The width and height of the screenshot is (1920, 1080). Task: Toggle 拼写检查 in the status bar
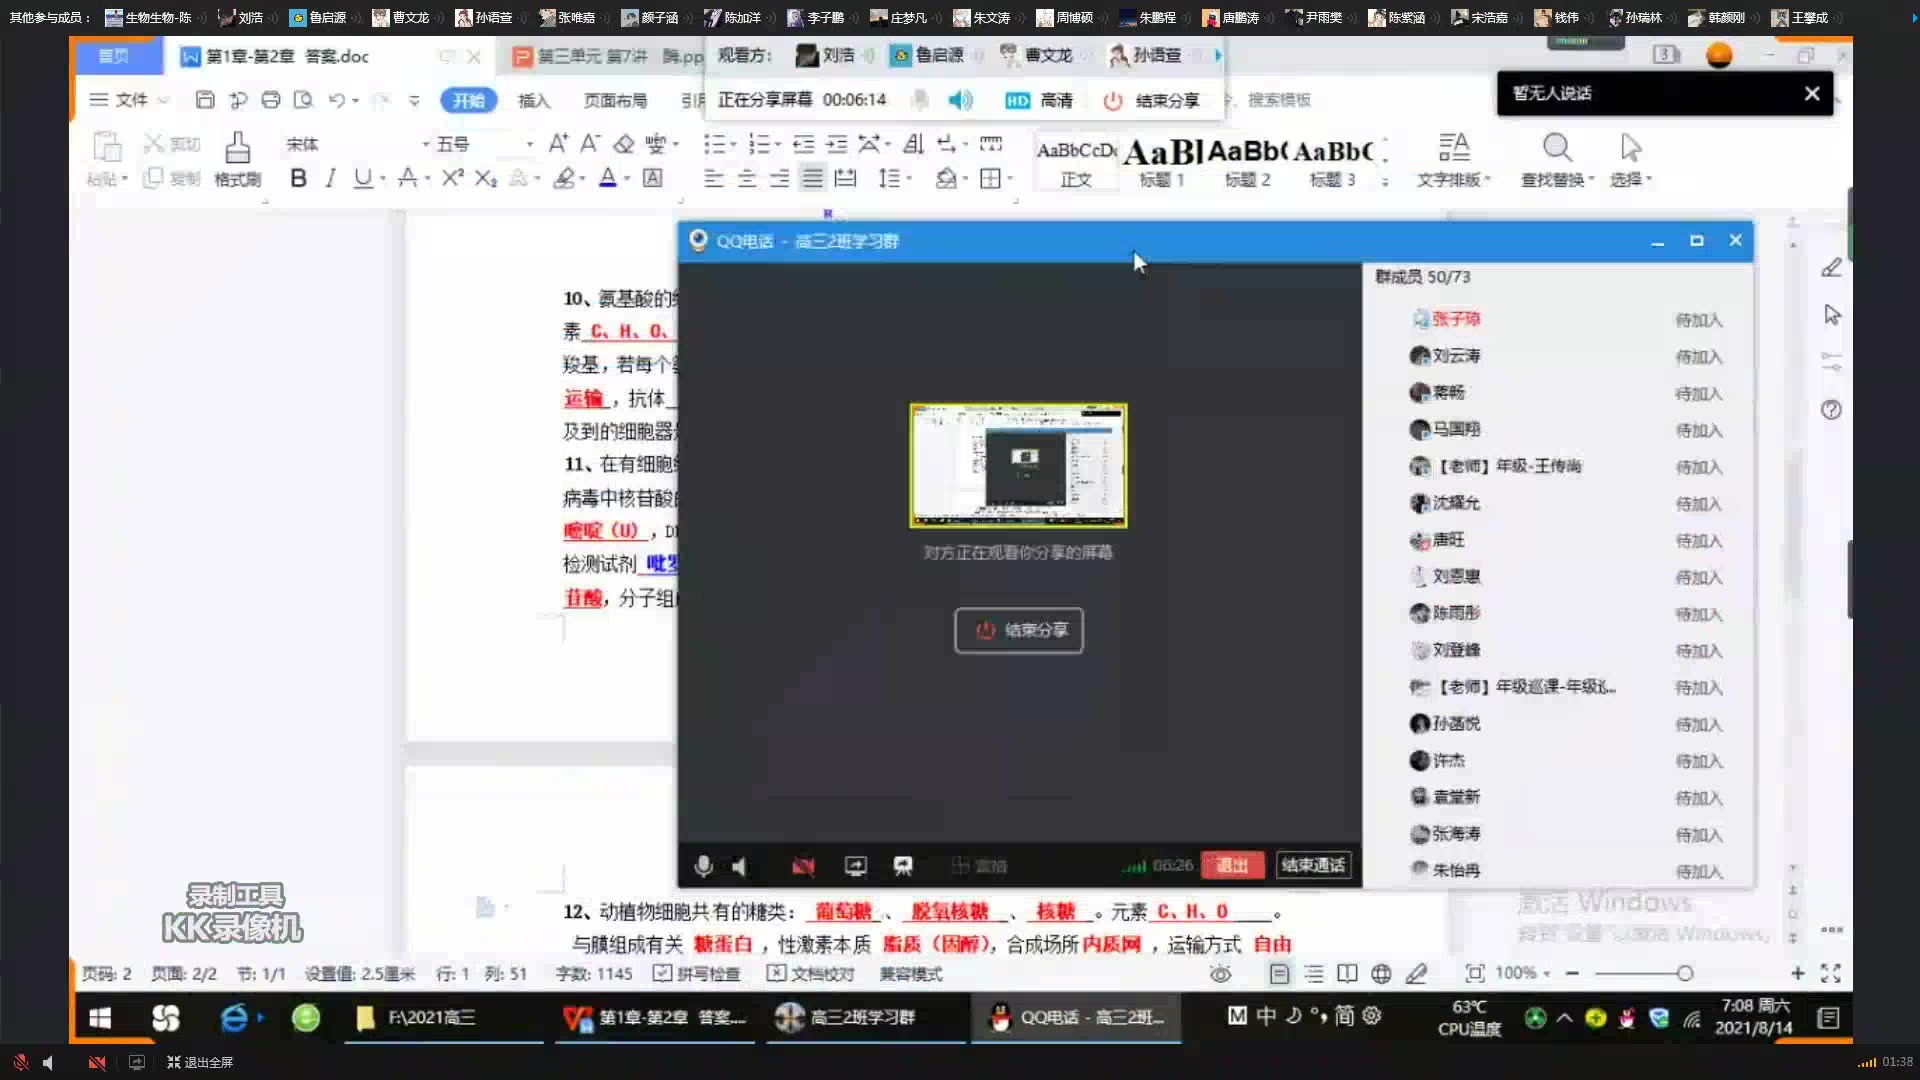[696, 973]
